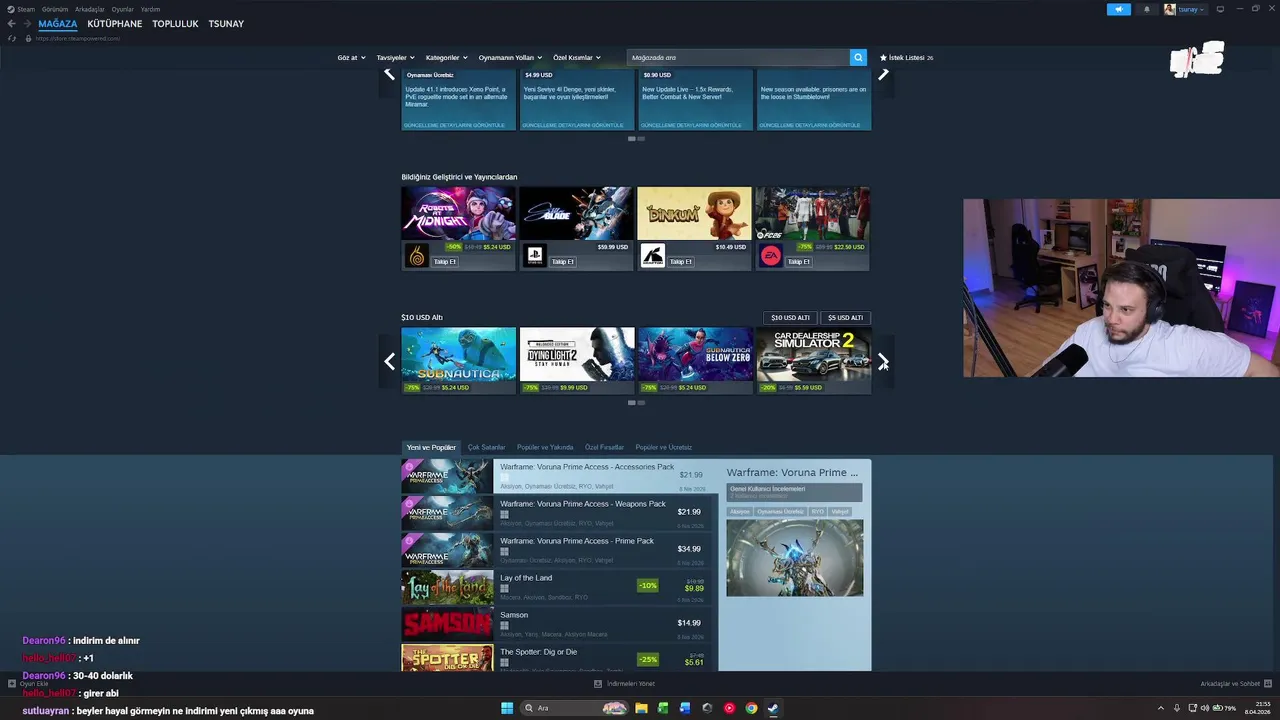Open the blue announcements megaphone button
Viewport: 1280px width, 720px height.
1118,9
